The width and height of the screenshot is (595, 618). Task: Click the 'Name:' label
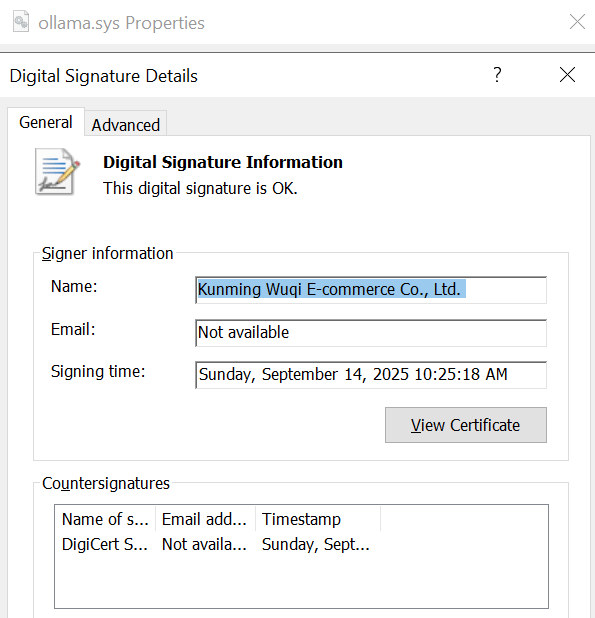click(74, 287)
